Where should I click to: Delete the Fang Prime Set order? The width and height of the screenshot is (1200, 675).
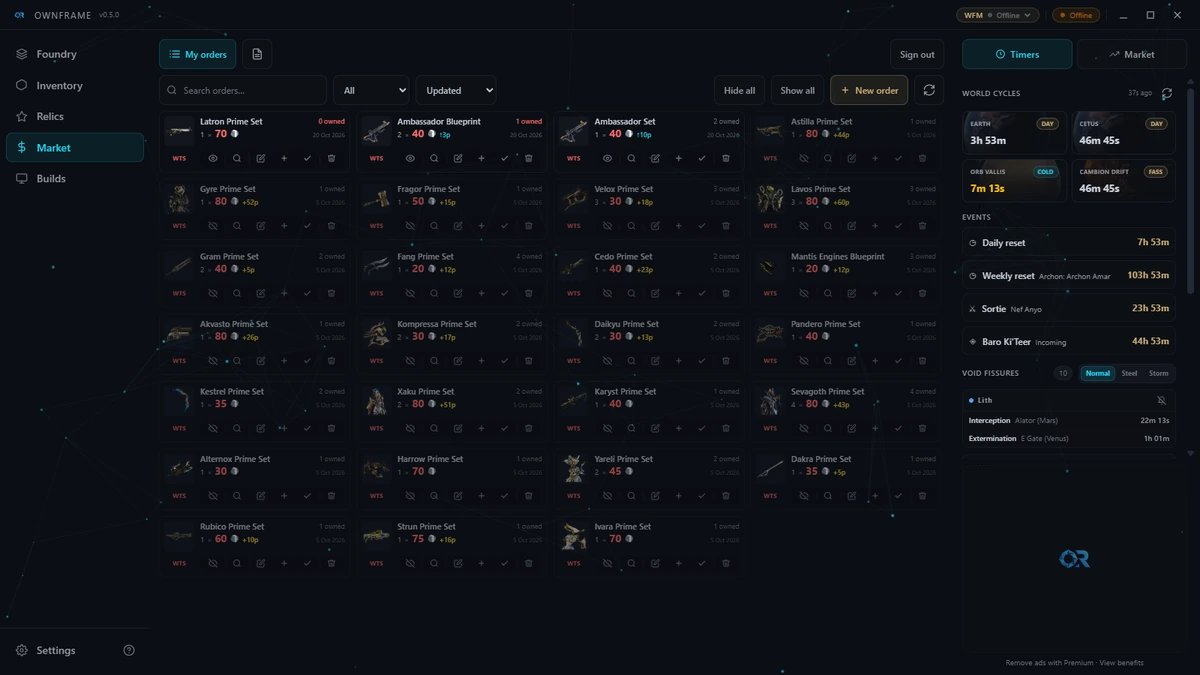tap(528, 293)
